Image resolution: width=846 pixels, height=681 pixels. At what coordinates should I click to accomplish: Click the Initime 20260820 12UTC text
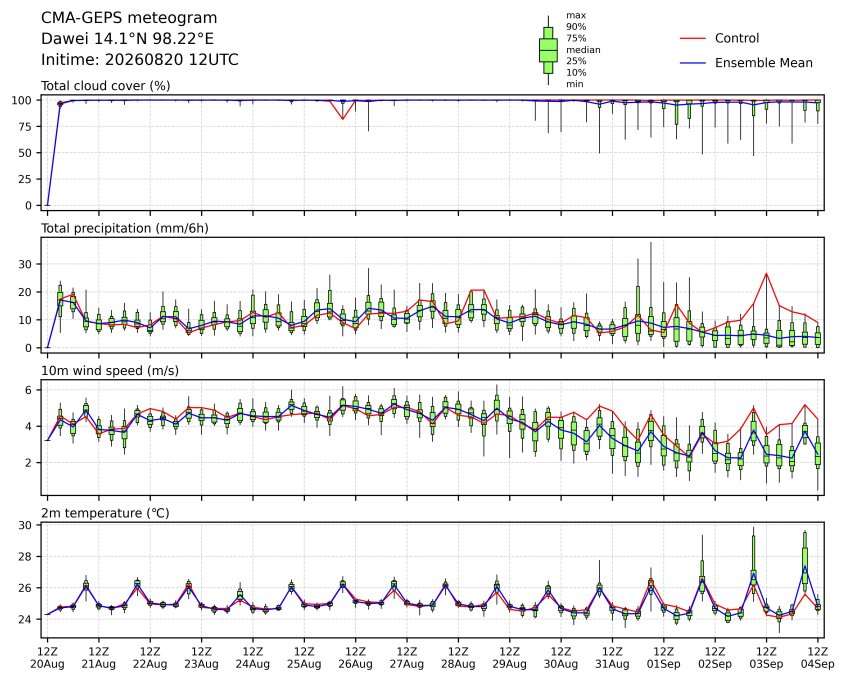pos(140,59)
